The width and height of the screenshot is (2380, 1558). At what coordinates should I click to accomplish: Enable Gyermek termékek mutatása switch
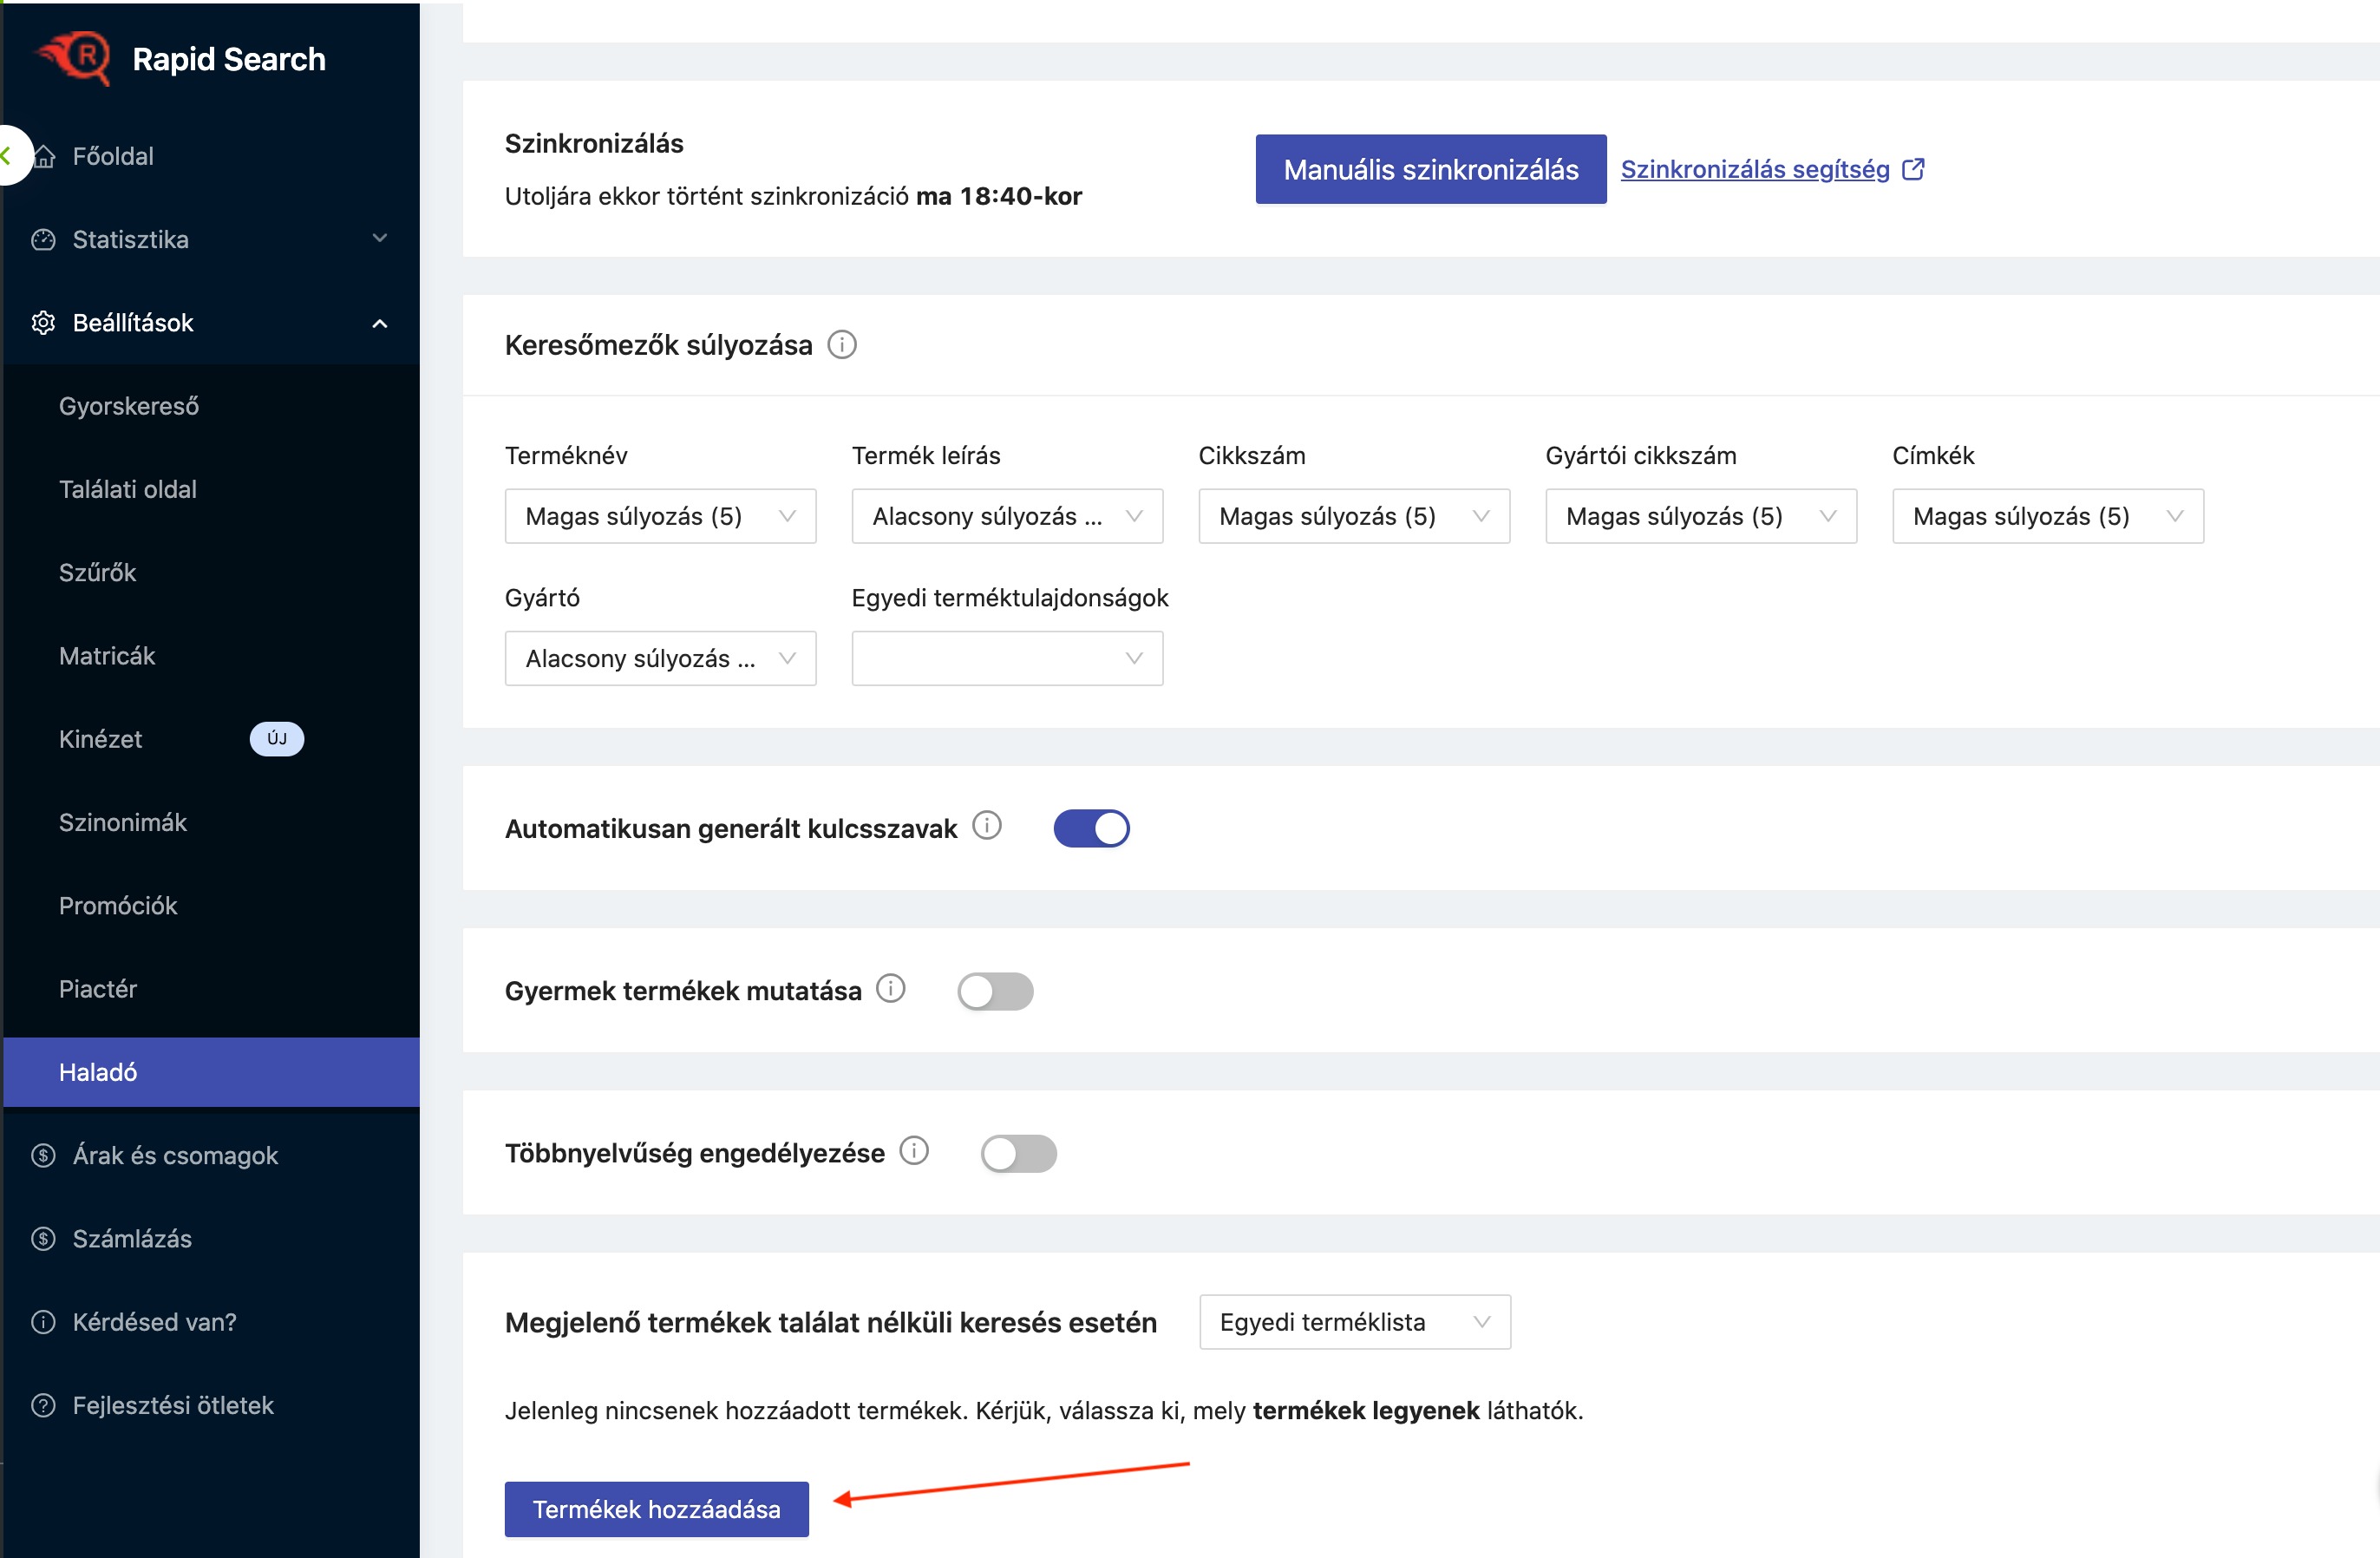click(995, 991)
